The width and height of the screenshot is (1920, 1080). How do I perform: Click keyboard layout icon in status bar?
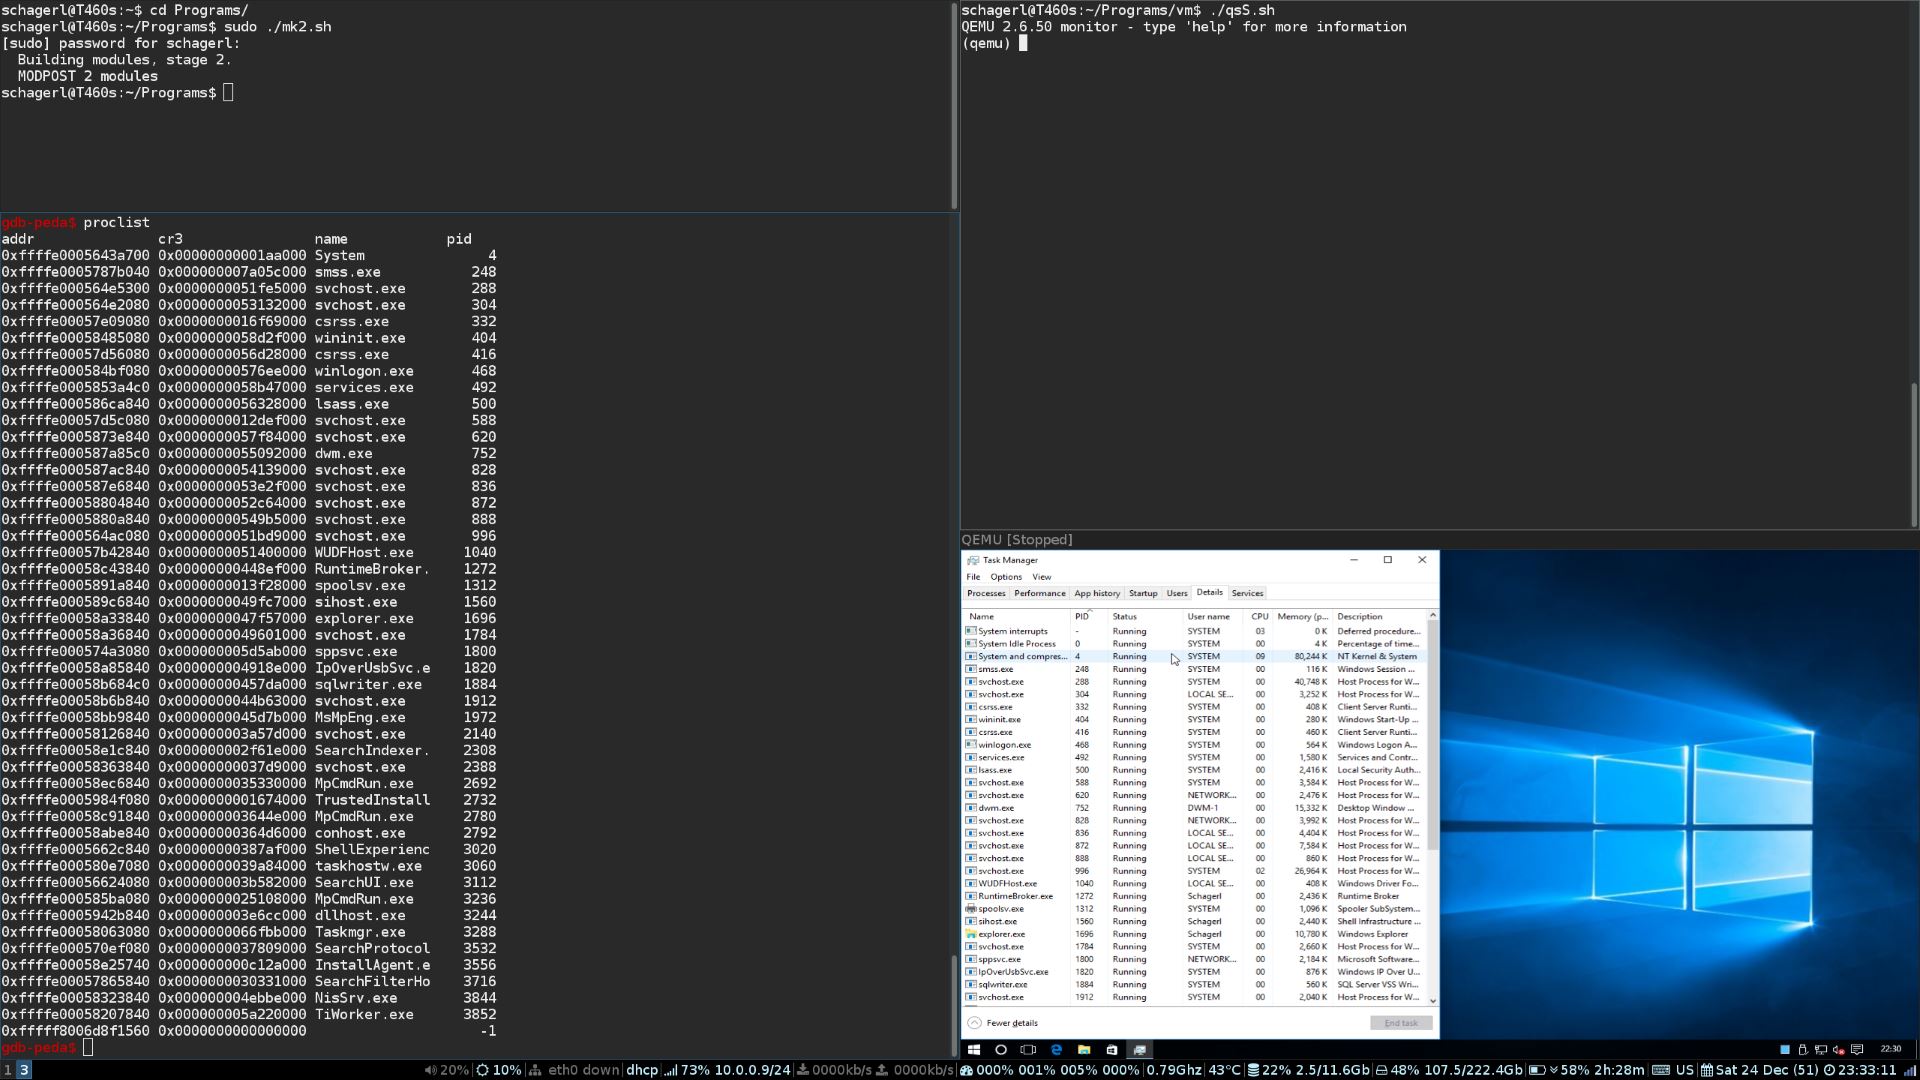pyautogui.click(x=1660, y=1070)
